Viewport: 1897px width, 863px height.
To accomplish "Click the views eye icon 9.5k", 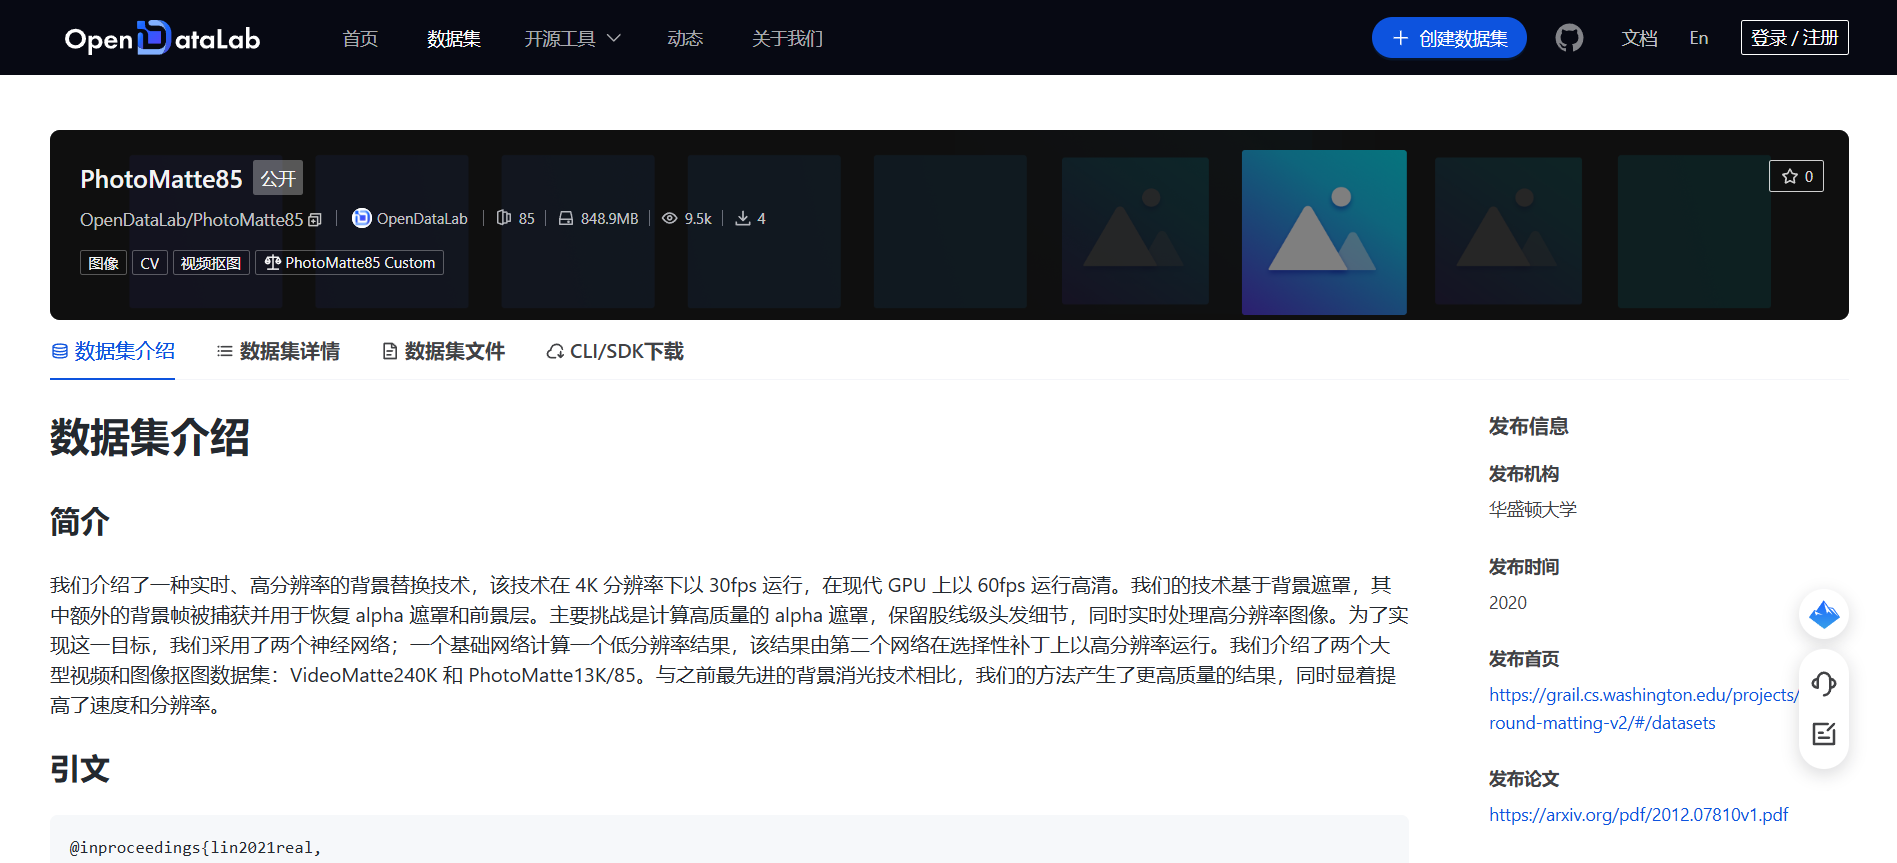I will [670, 218].
